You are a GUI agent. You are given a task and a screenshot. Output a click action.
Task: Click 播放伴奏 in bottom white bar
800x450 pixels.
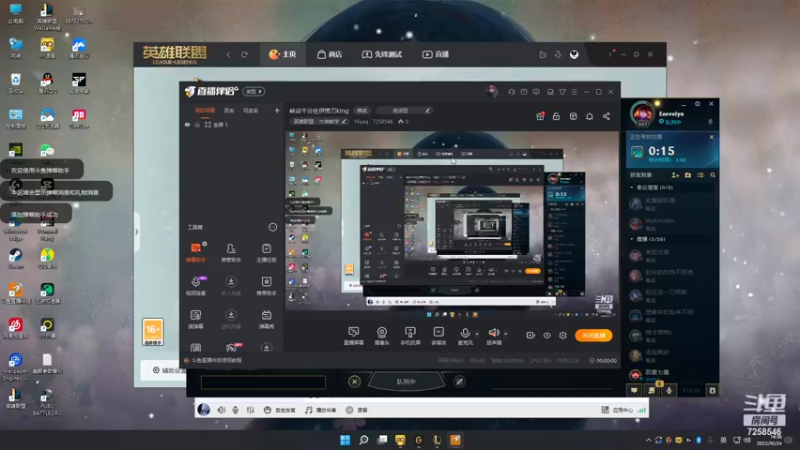point(321,410)
